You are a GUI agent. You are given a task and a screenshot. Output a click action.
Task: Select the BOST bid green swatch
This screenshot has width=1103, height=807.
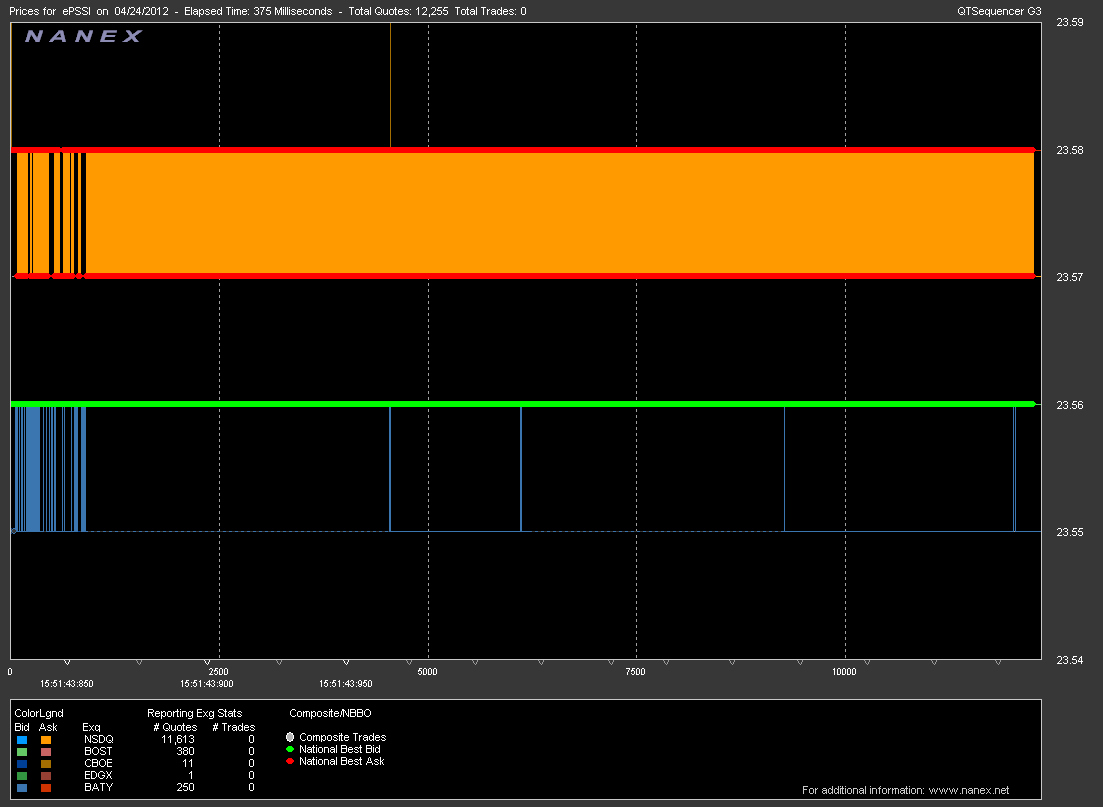click(x=22, y=751)
